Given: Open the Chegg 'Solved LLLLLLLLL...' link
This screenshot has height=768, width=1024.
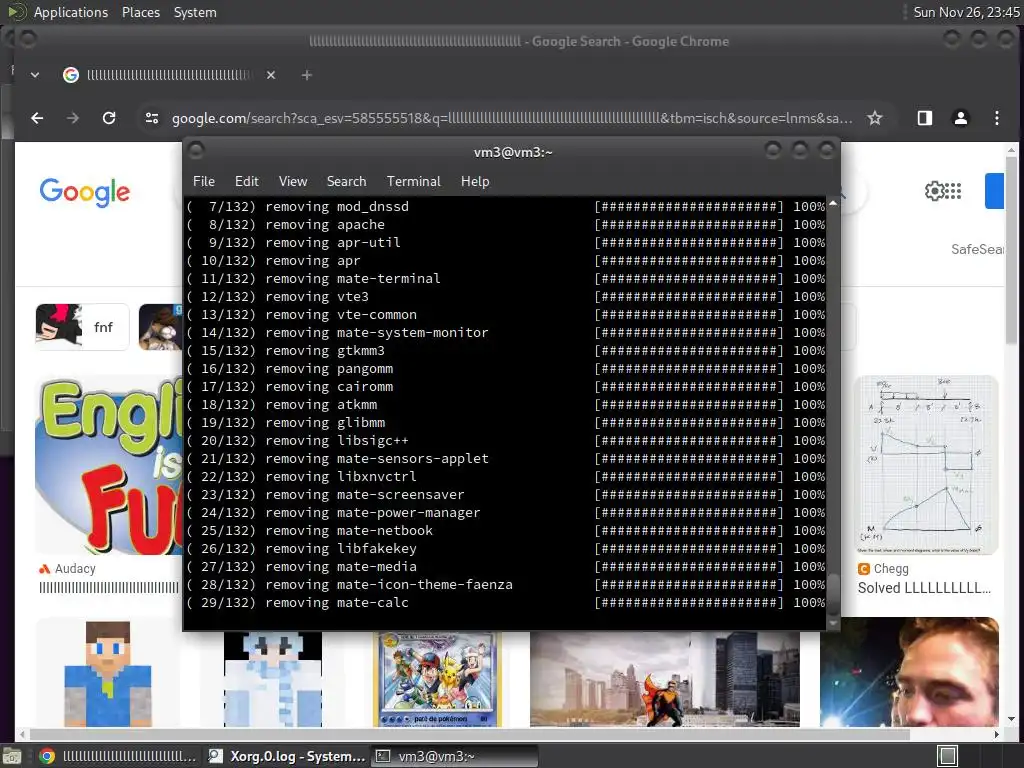Looking at the screenshot, I should pyautogui.click(x=924, y=588).
